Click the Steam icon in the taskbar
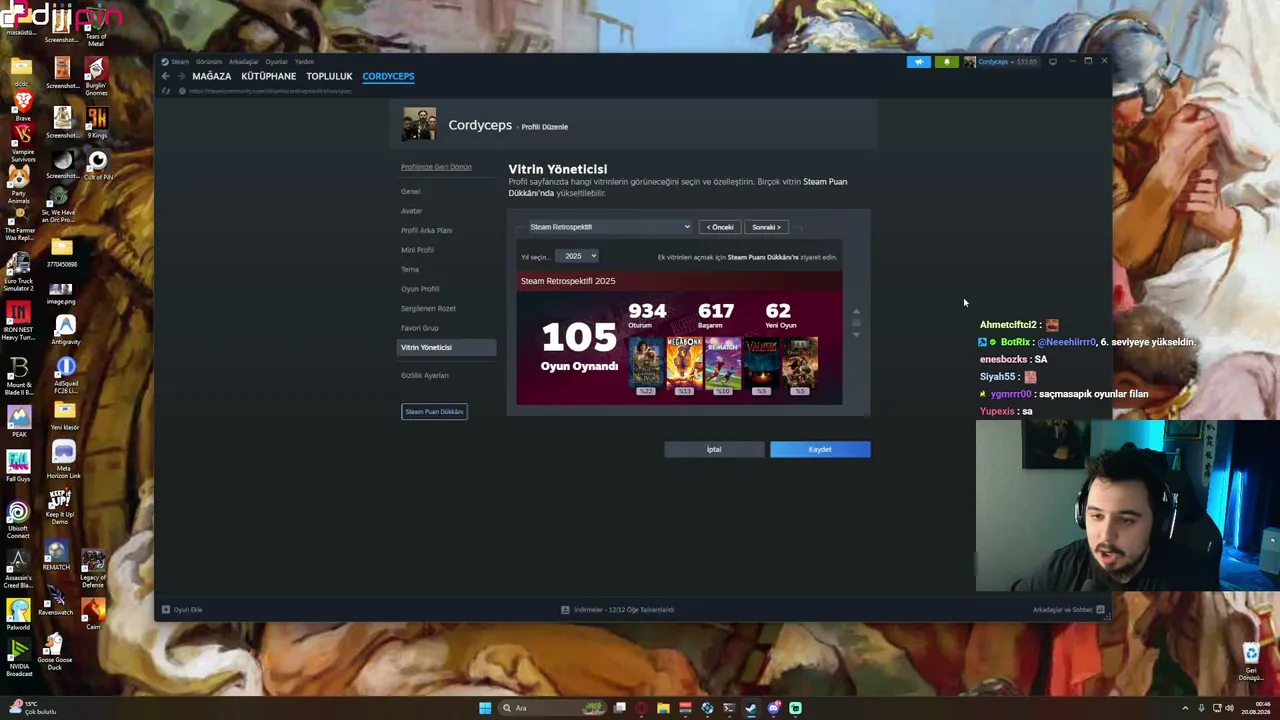 click(x=751, y=708)
